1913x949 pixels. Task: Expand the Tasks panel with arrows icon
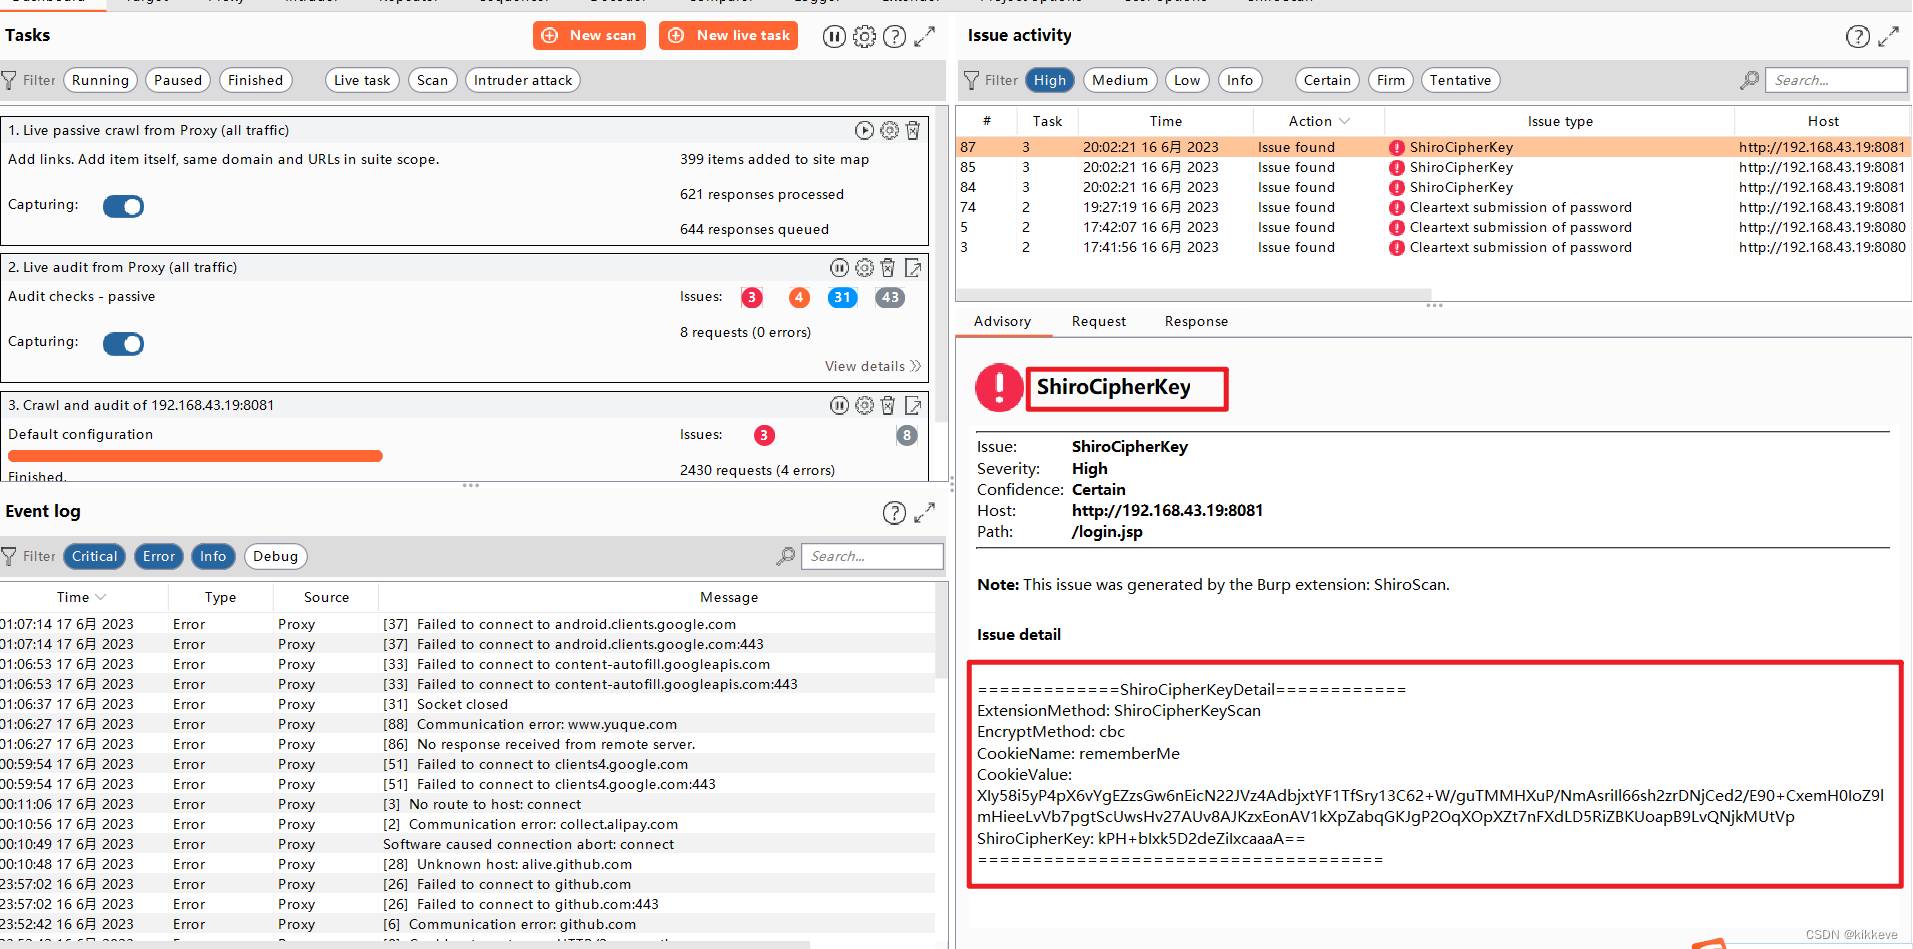(925, 36)
